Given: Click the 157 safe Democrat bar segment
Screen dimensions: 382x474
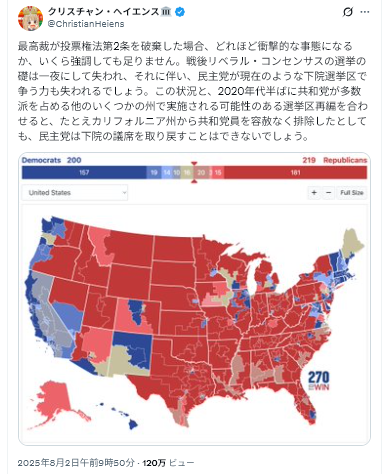Looking at the screenshot, I should pyautogui.click(x=84, y=173).
